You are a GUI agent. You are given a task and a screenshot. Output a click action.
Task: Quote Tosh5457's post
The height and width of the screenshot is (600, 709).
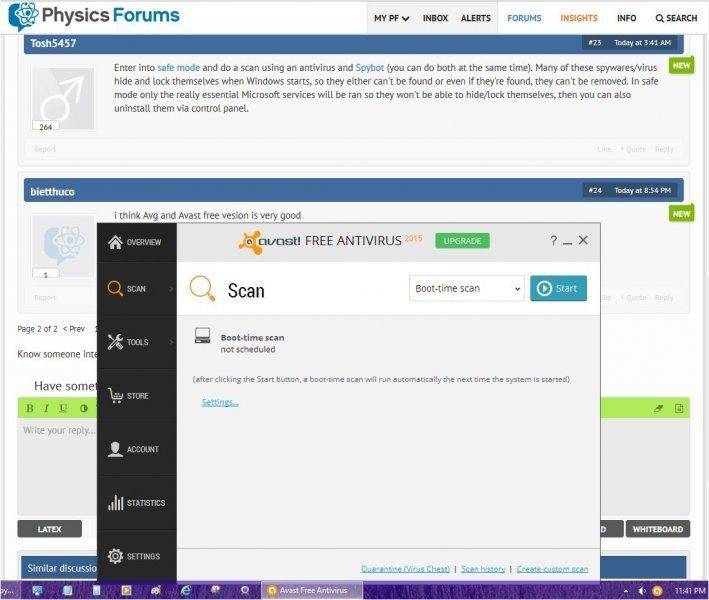[x=633, y=149]
